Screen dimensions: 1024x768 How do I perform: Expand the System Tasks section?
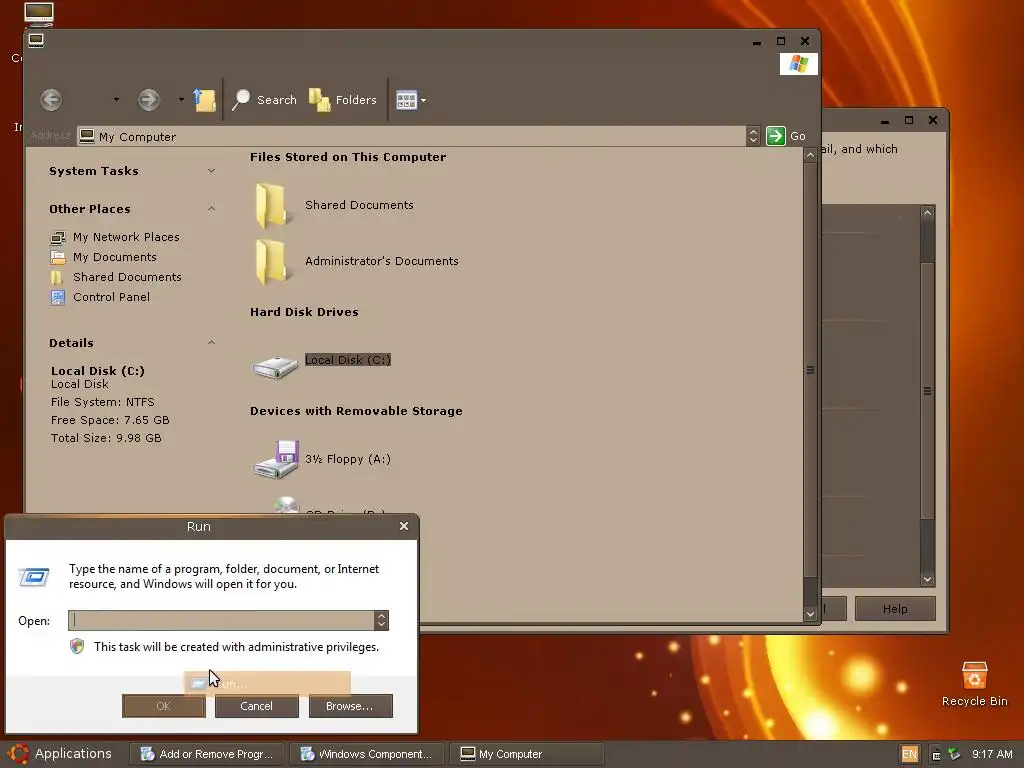(211, 170)
